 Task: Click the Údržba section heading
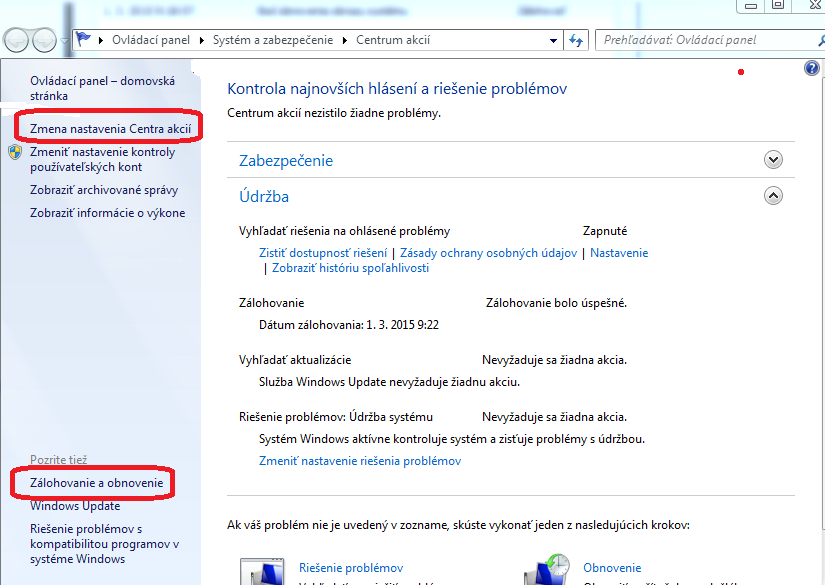(264, 196)
